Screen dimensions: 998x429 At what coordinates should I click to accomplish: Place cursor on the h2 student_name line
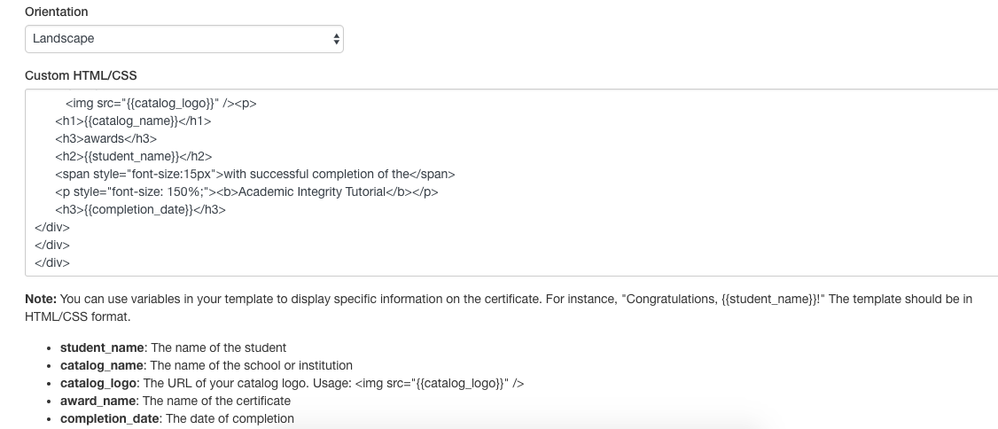click(133, 156)
